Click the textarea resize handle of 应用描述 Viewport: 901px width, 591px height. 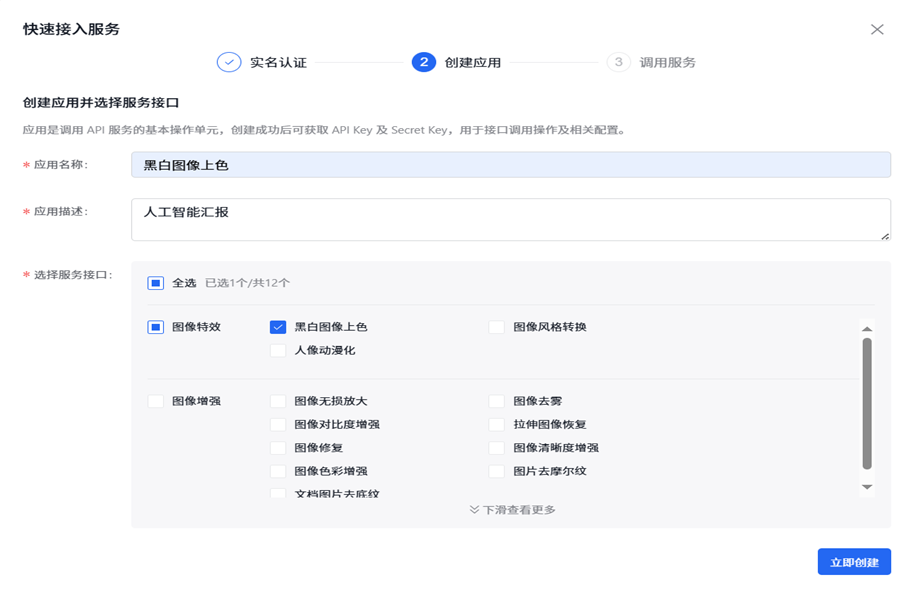click(x=885, y=236)
